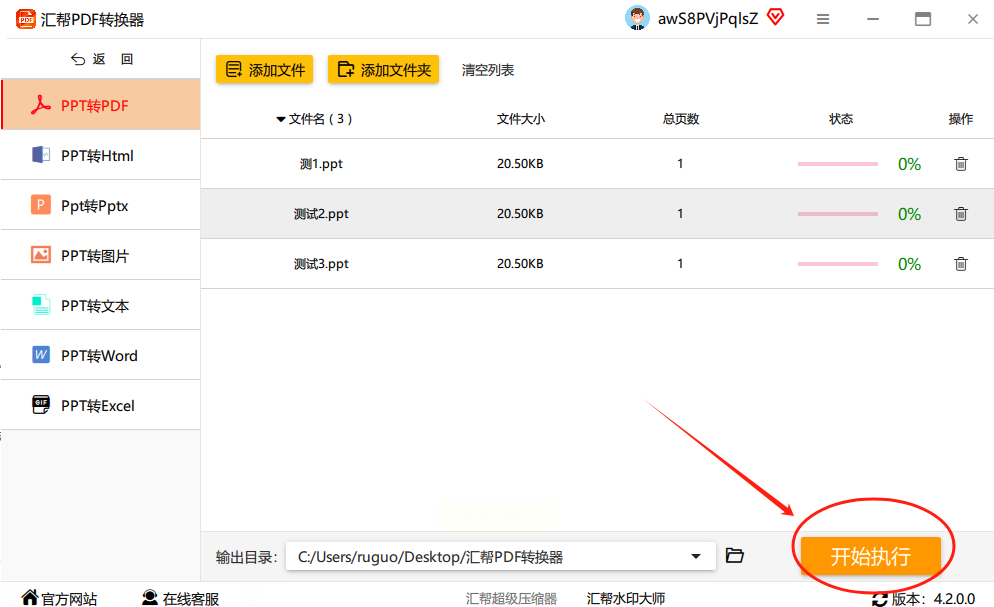This screenshot has height=607, width=994.
Task: Collapse the 文件名 column sort triangle
Action: [x=281, y=119]
